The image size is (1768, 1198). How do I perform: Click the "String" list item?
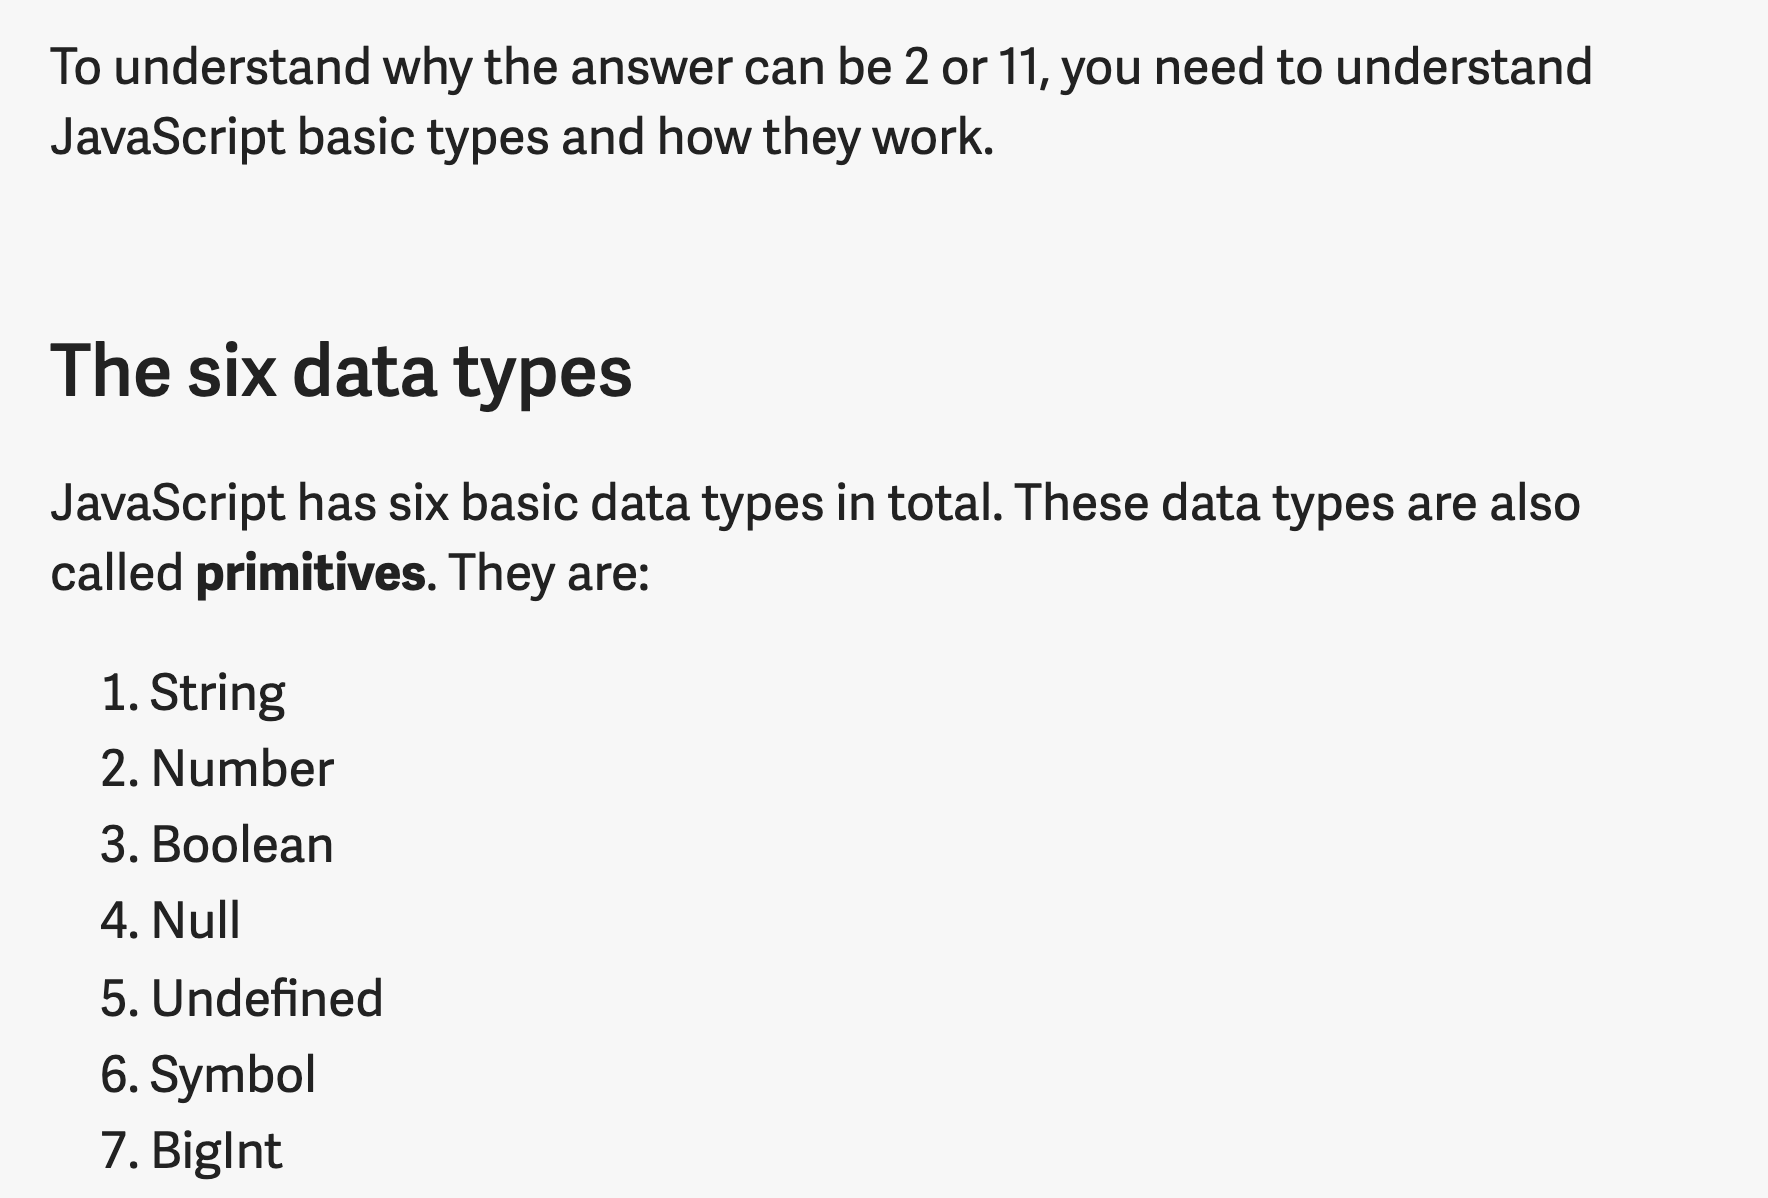click(217, 693)
